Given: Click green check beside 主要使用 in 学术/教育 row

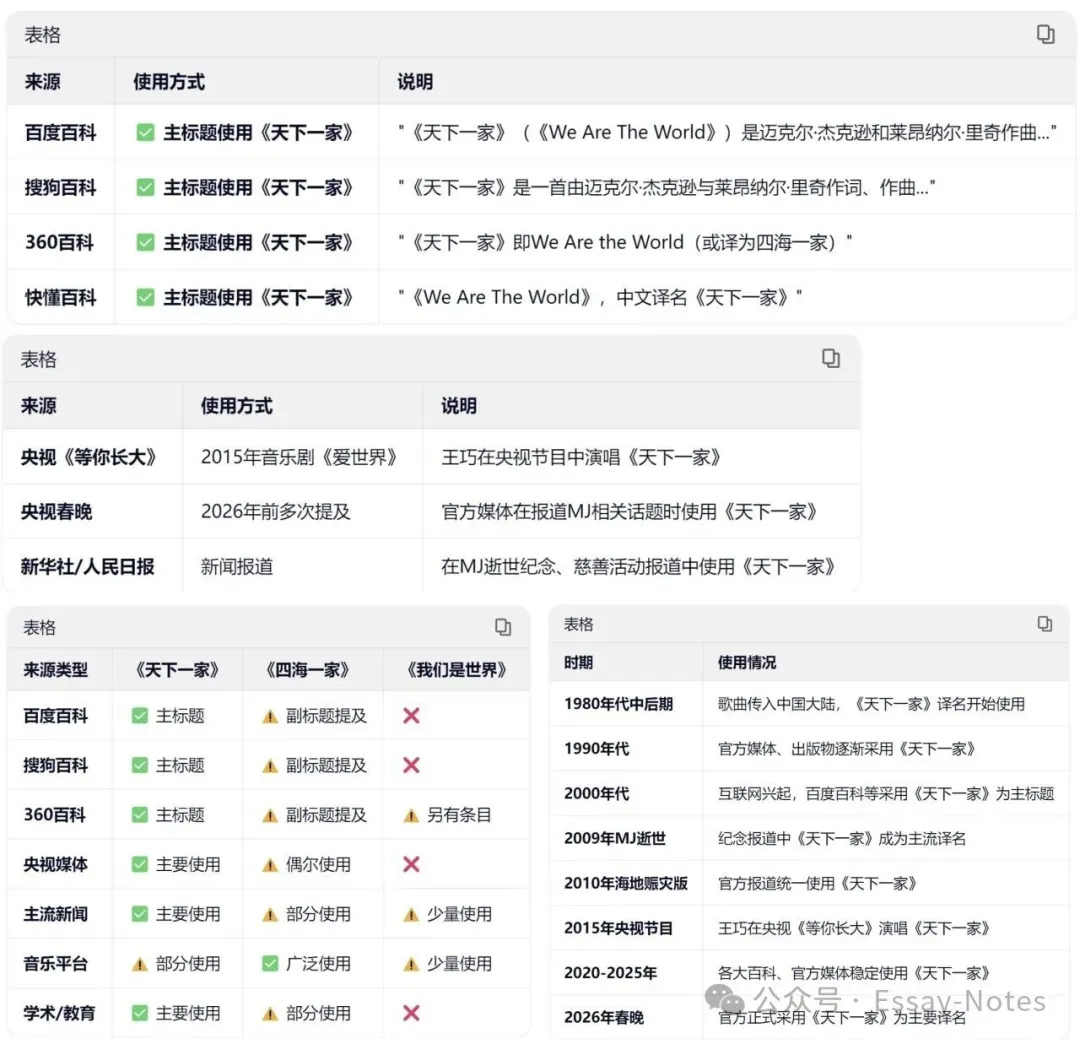Looking at the screenshot, I should pyautogui.click(x=140, y=1013).
